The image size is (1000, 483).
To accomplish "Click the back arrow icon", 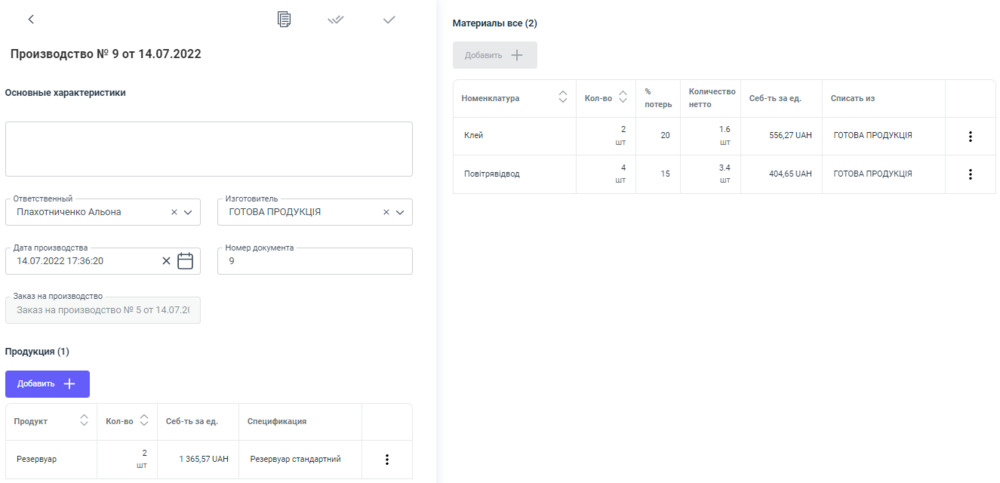I will [31, 20].
